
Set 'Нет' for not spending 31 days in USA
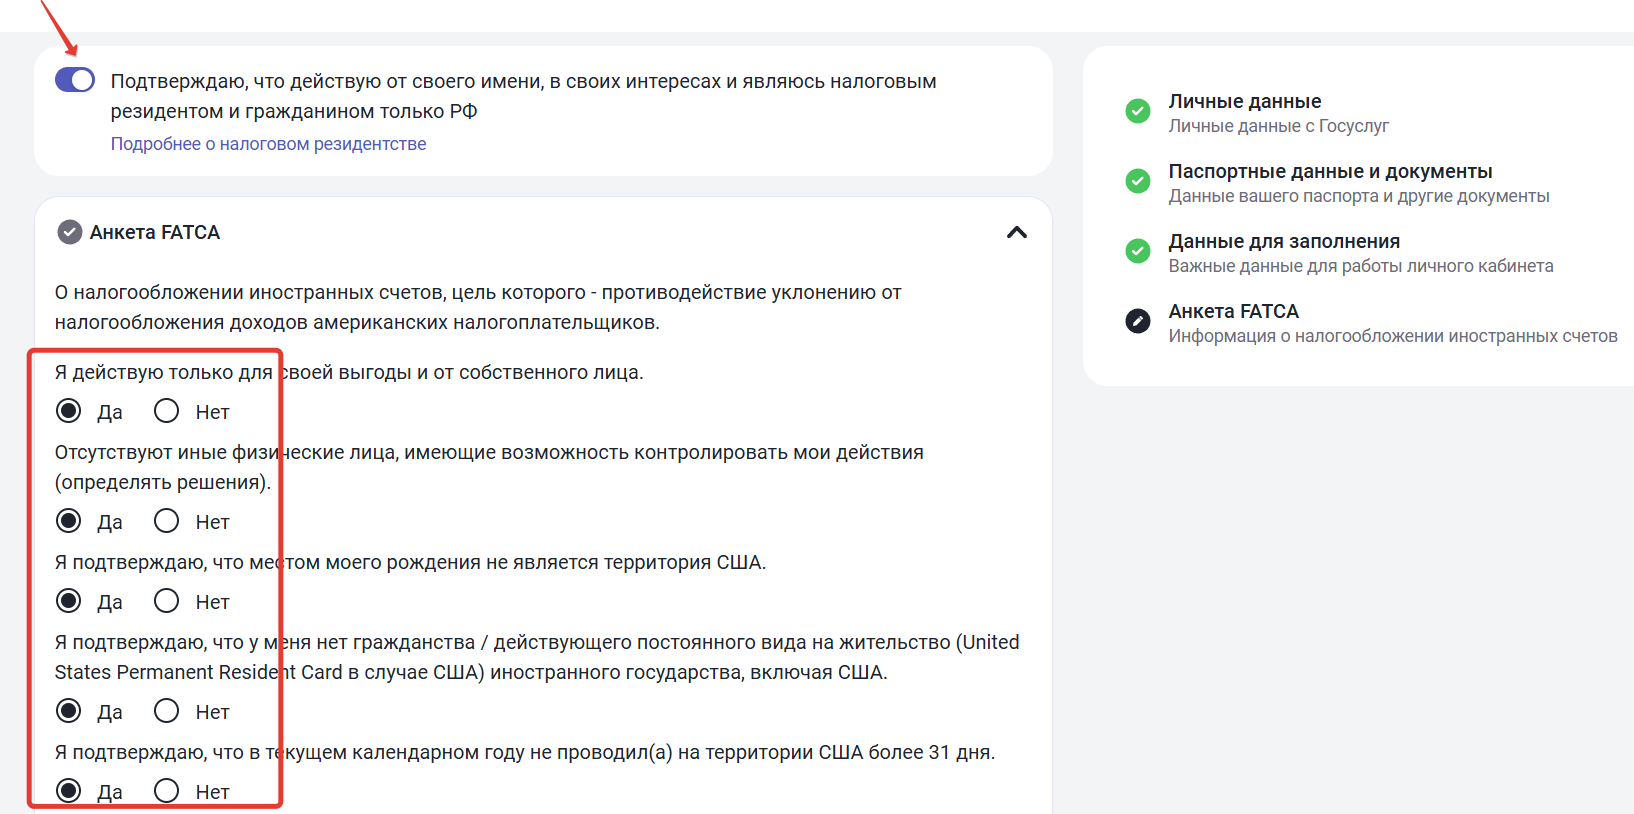coord(167,791)
